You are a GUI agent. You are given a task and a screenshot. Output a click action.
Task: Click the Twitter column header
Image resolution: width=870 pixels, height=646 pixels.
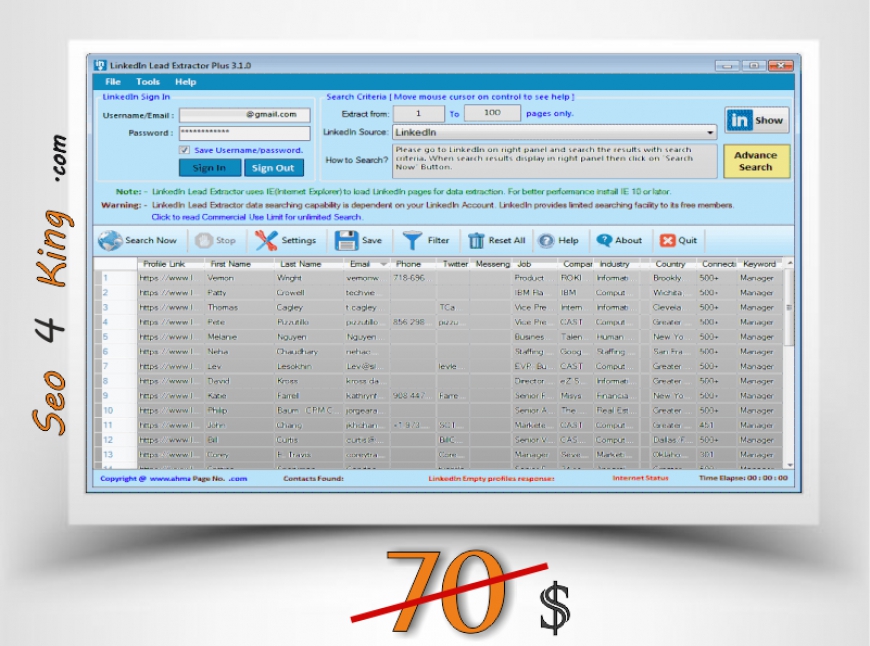(454, 264)
